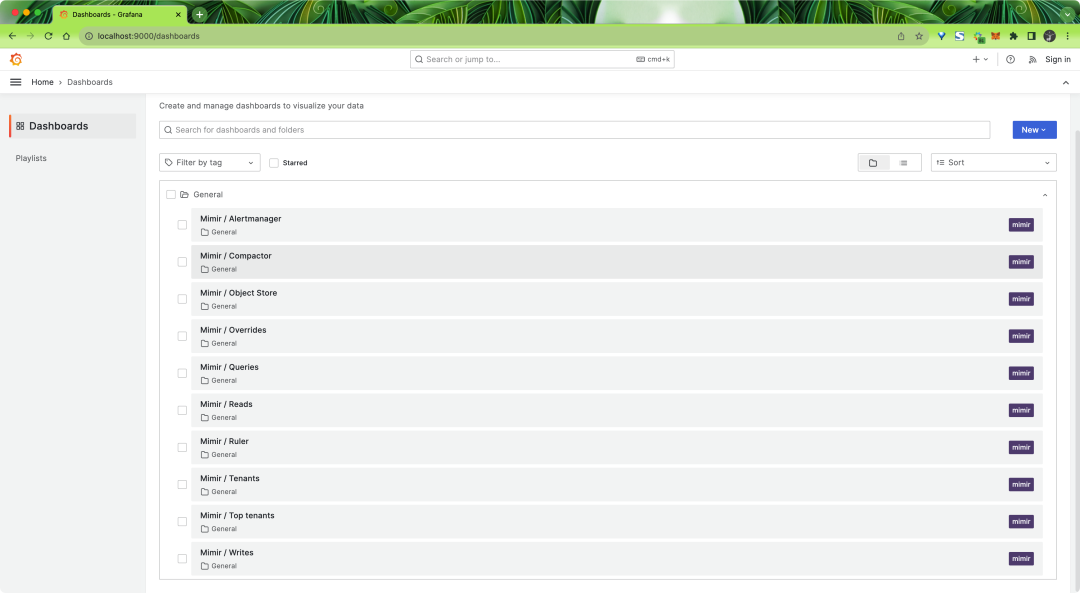
Task: Open the Sort dropdown
Action: (993, 163)
